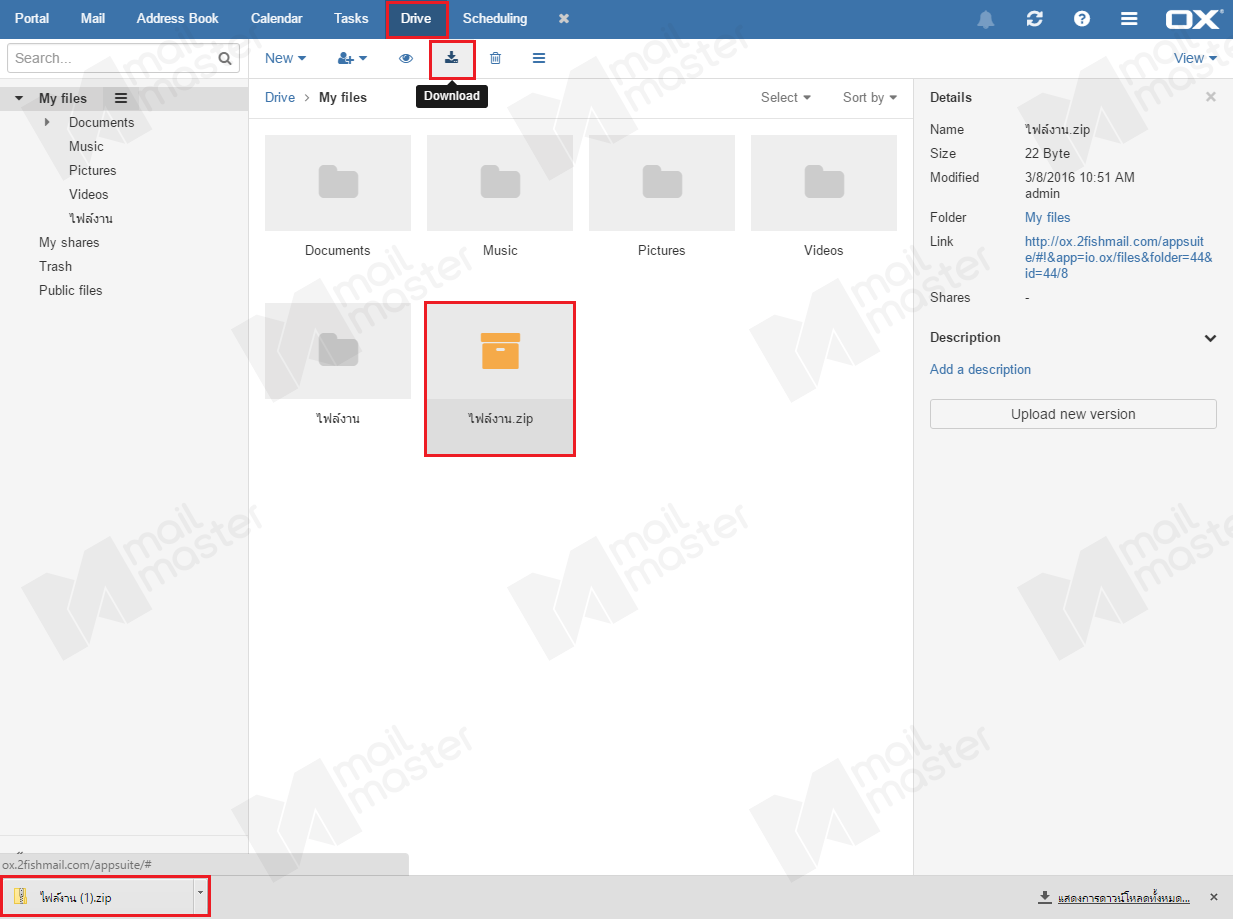This screenshot has width=1233, height=919.
Task: Open the Select dropdown
Action: click(x=786, y=97)
